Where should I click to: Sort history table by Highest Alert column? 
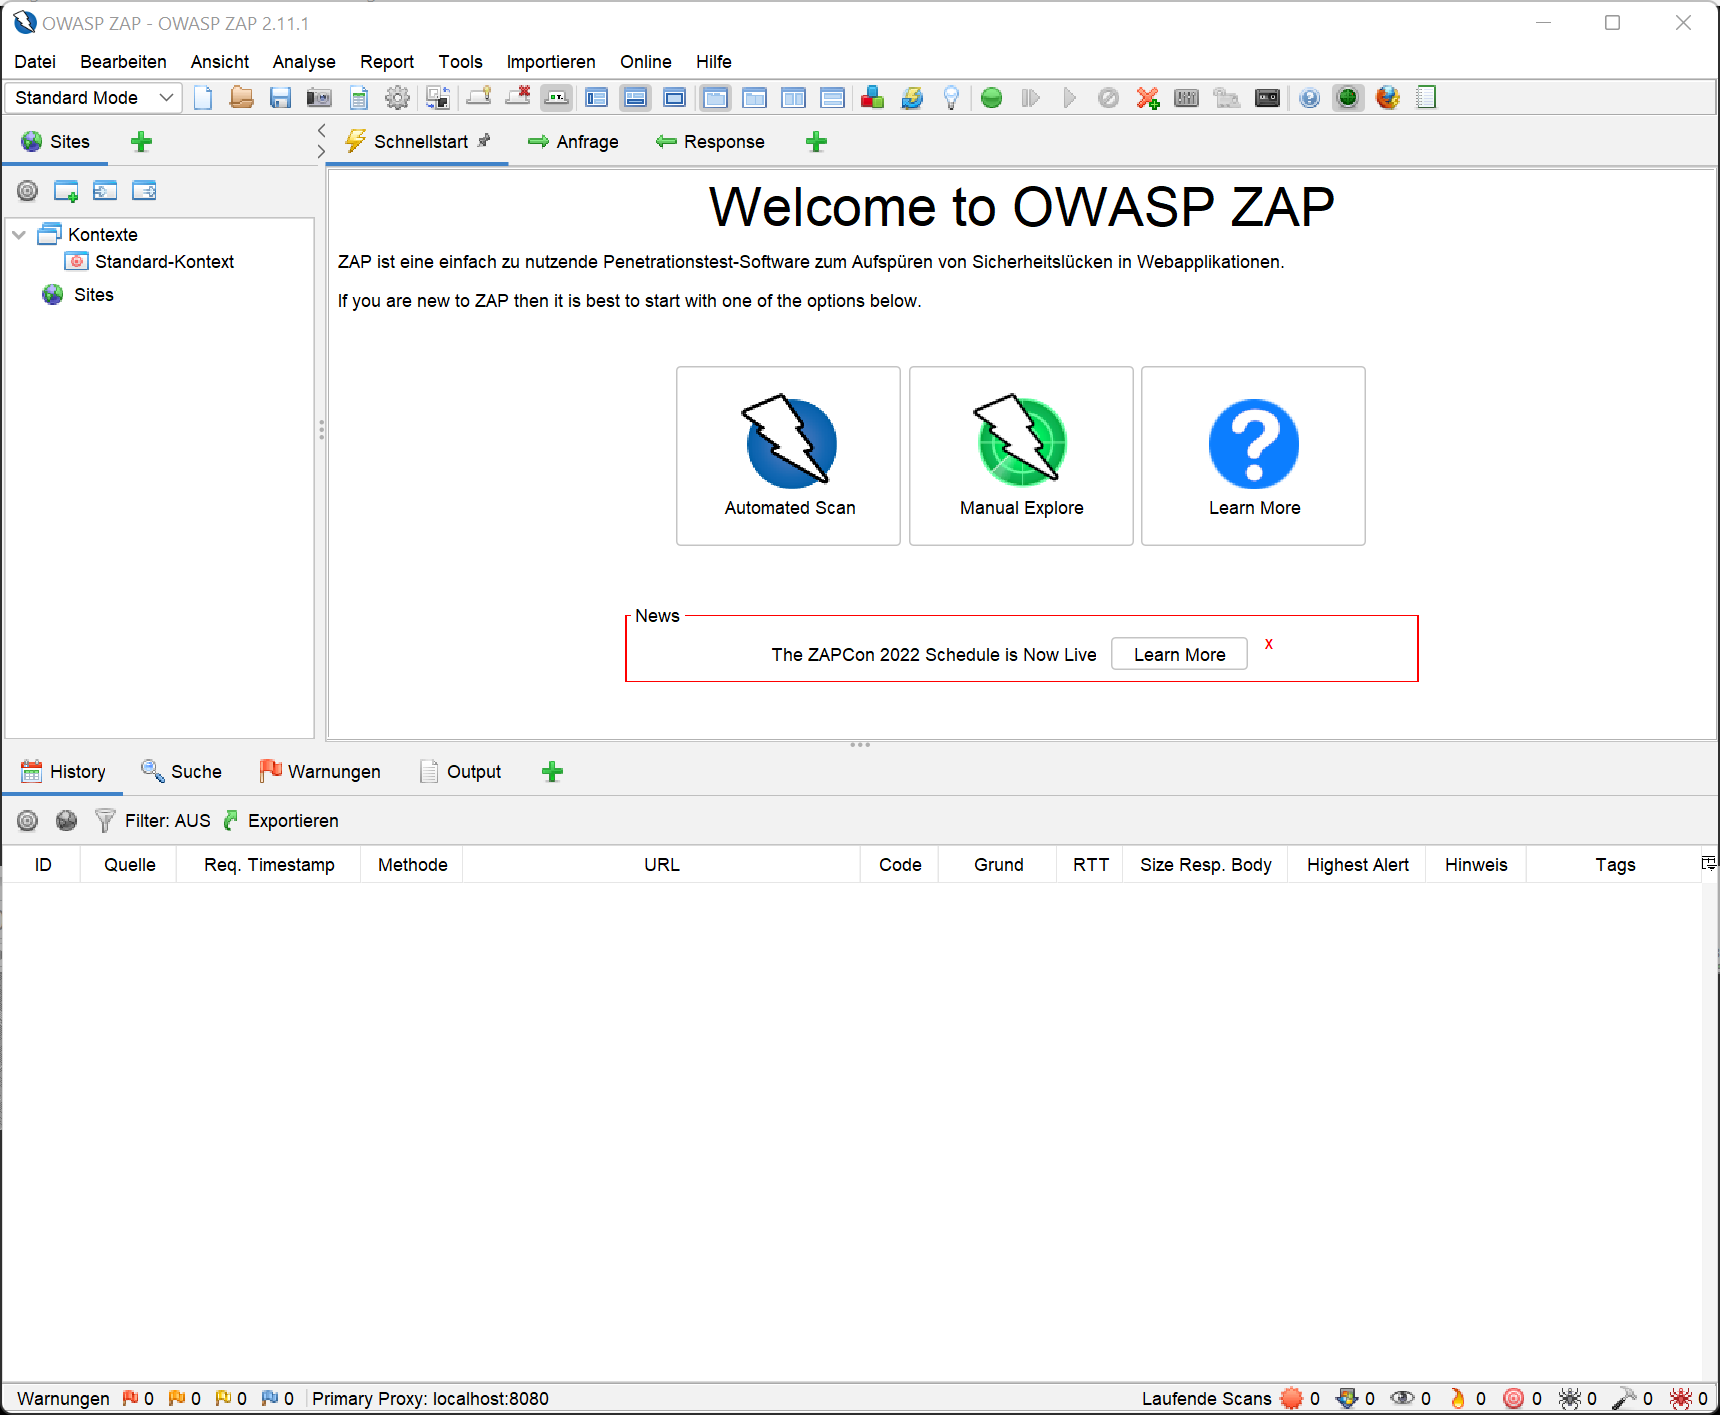coord(1357,865)
